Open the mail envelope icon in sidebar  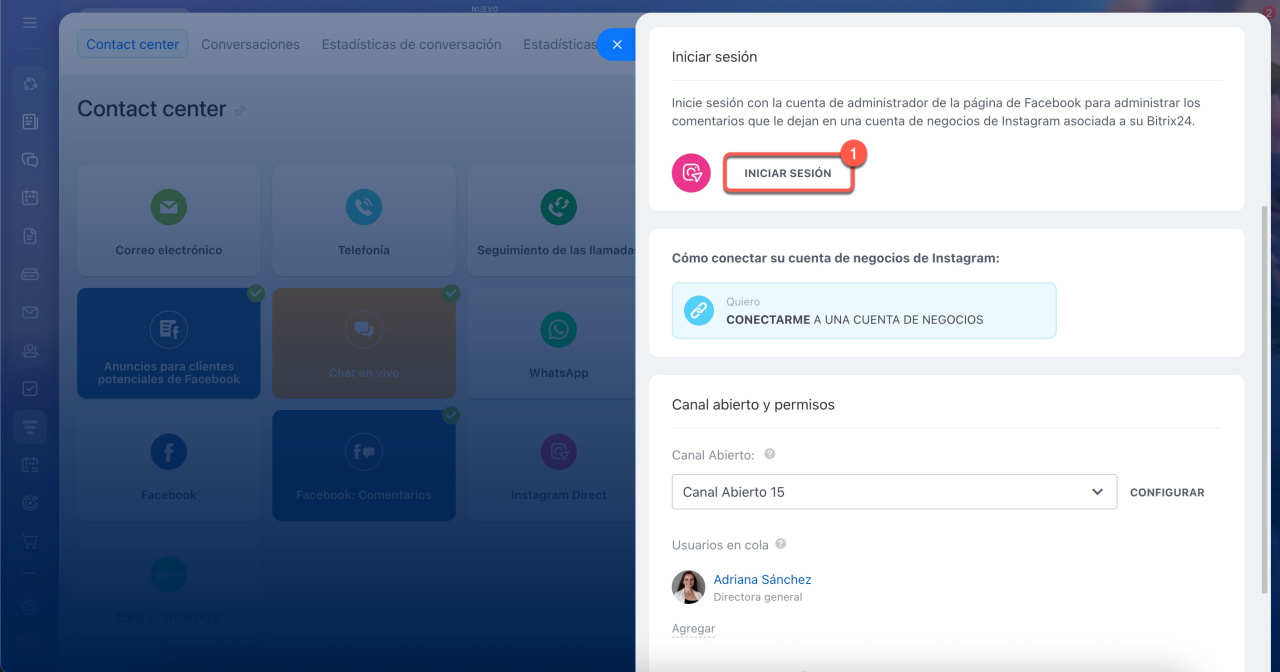pyautogui.click(x=30, y=312)
